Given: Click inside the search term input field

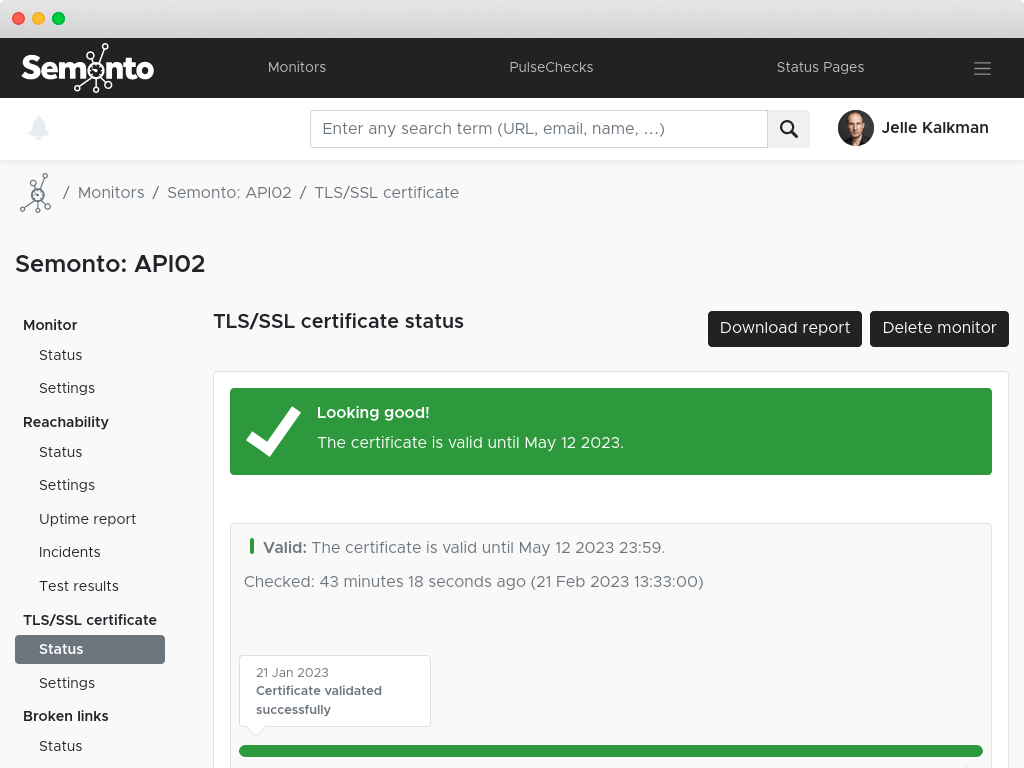Looking at the screenshot, I should click(x=539, y=128).
